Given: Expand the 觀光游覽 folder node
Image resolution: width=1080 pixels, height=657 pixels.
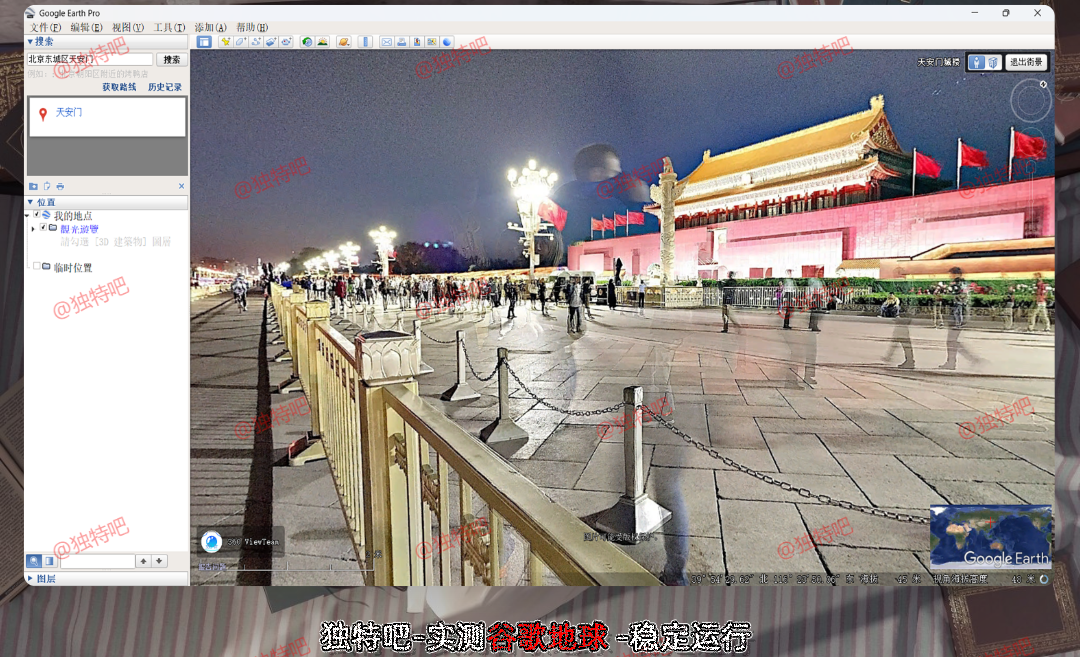Looking at the screenshot, I should [33, 229].
